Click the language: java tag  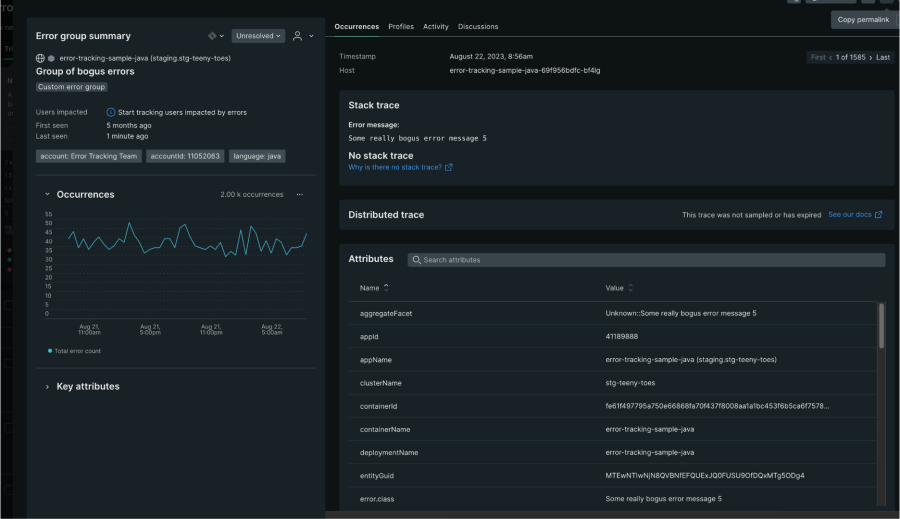257,156
